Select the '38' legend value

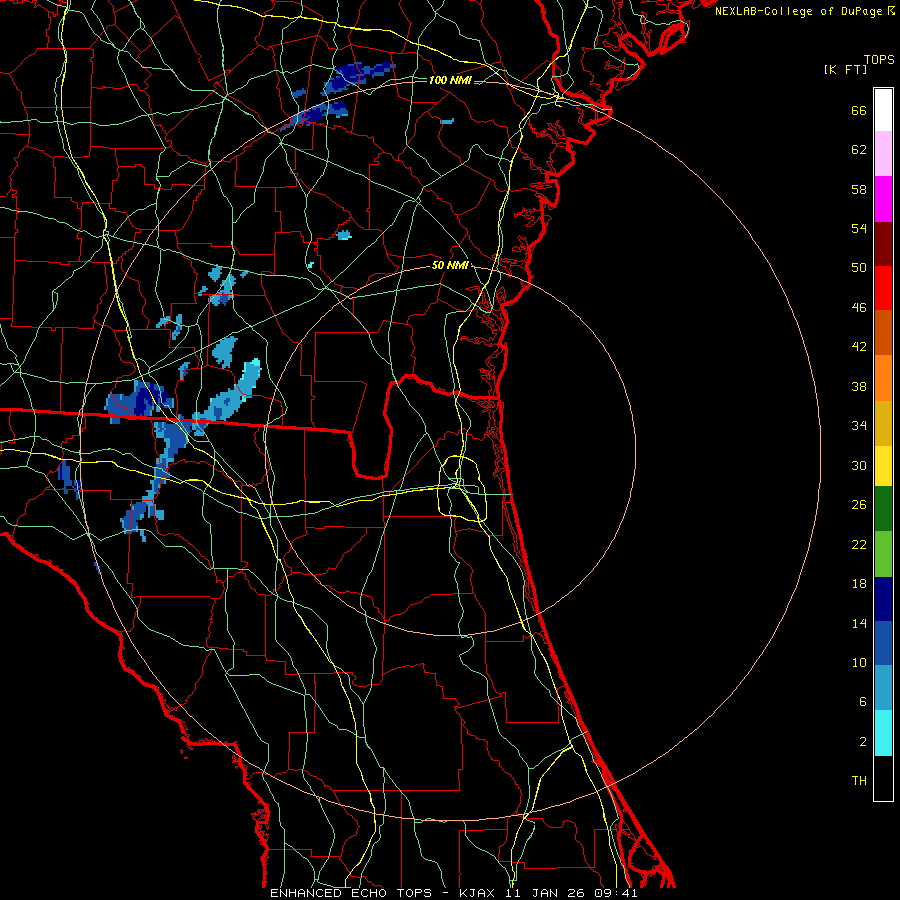(x=859, y=387)
